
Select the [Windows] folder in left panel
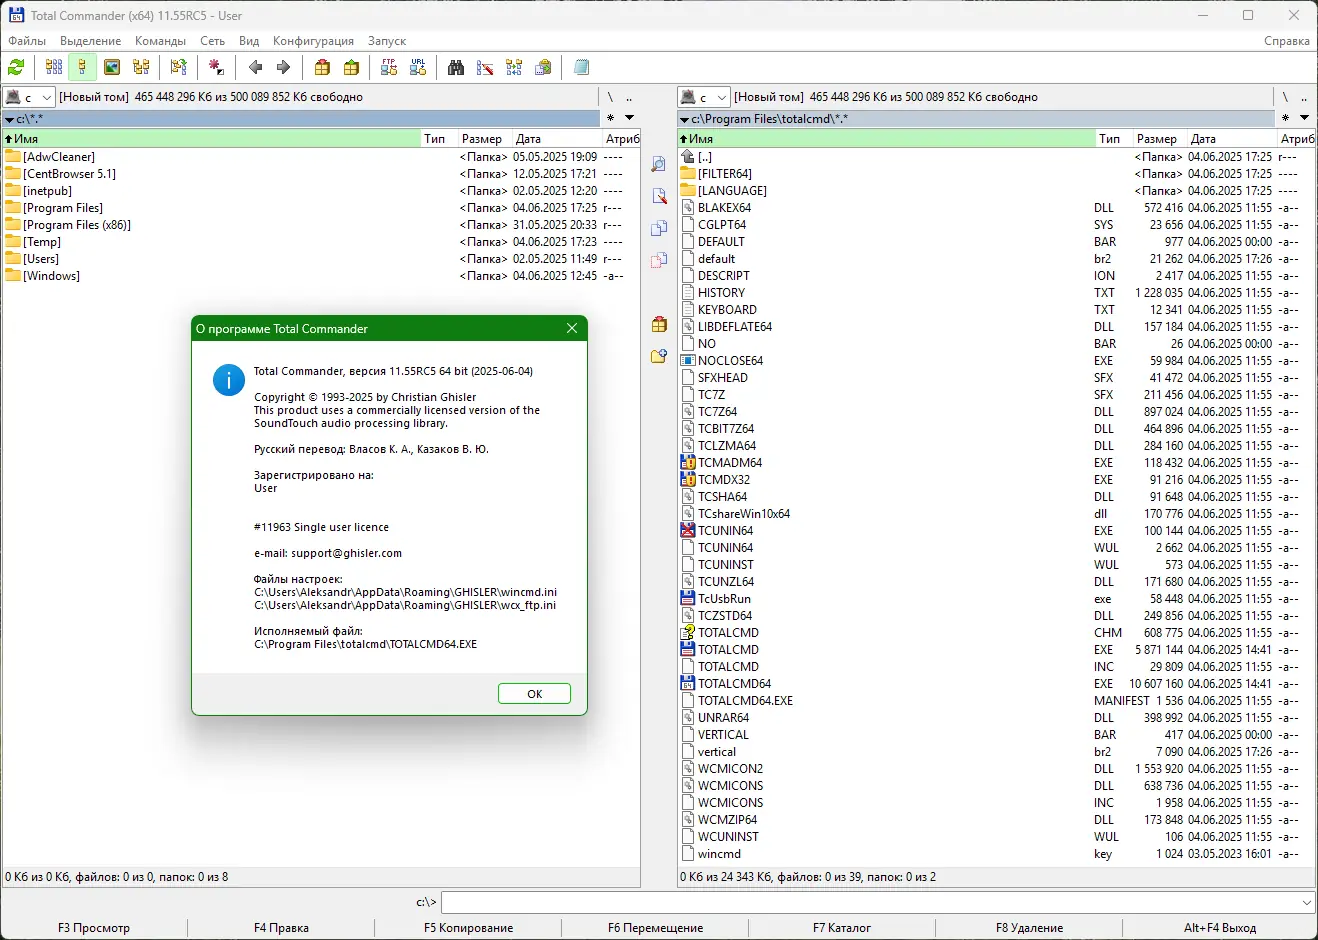[x=320, y=276]
